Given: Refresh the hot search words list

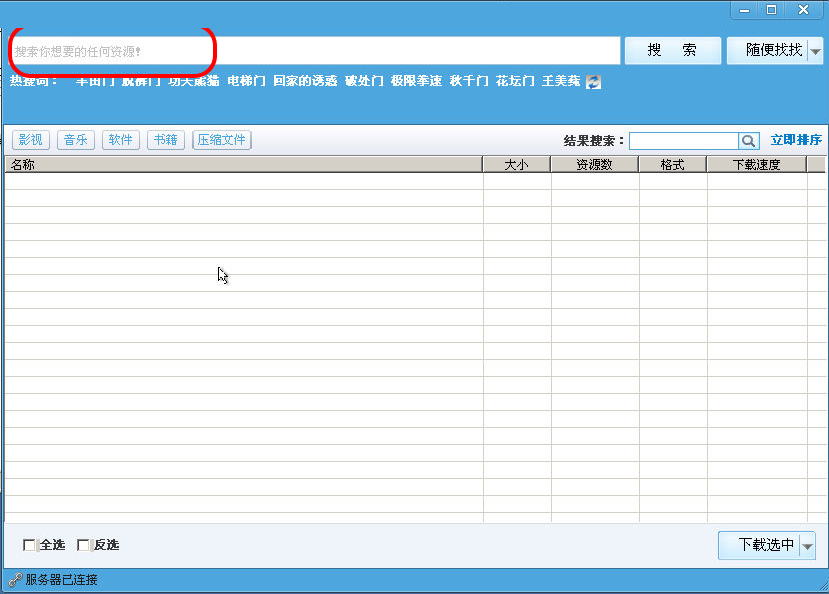Looking at the screenshot, I should [x=593, y=82].
